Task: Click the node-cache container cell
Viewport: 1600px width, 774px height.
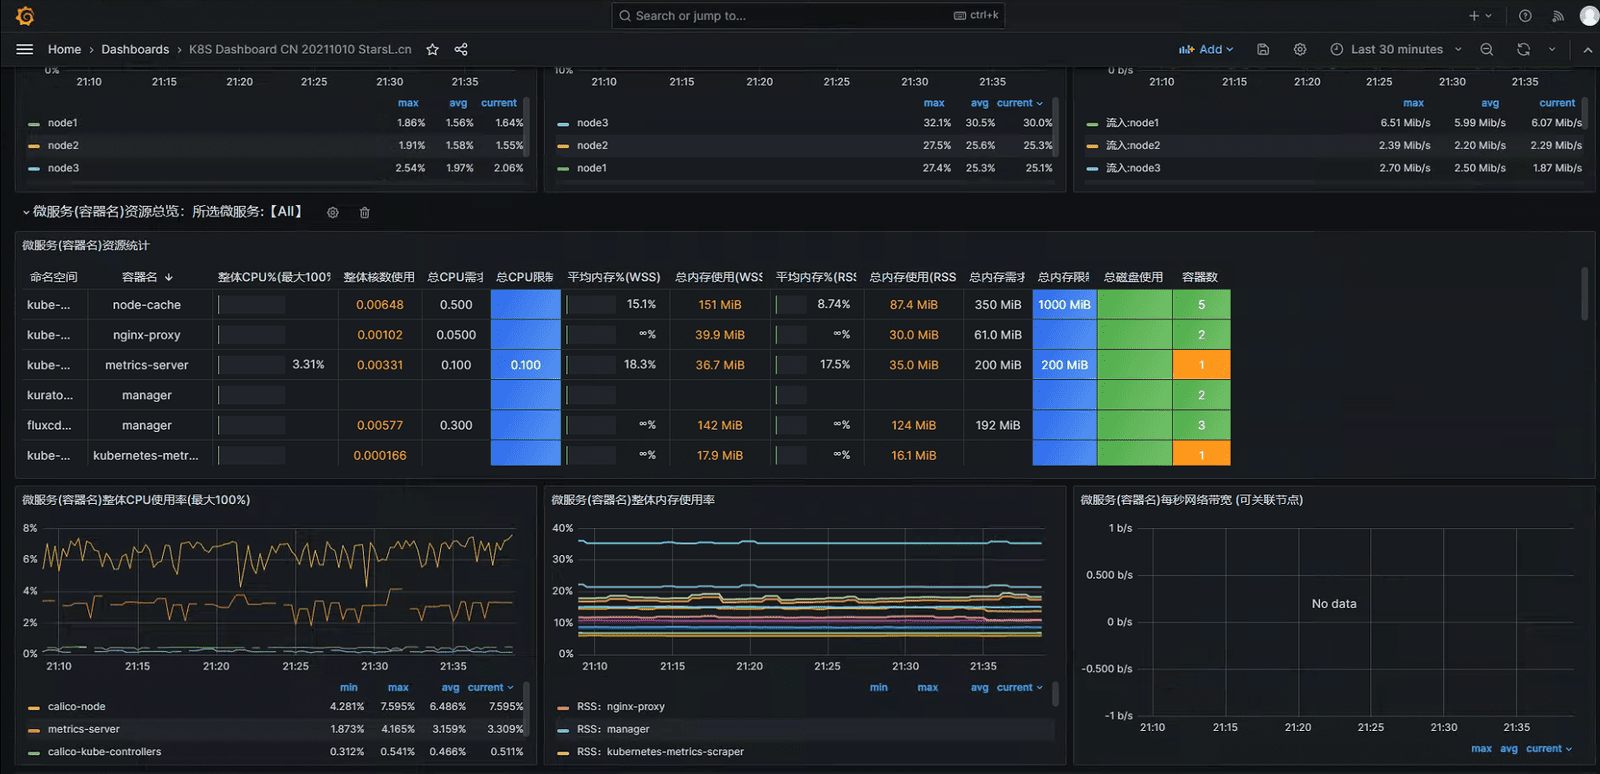Action: (147, 305)
